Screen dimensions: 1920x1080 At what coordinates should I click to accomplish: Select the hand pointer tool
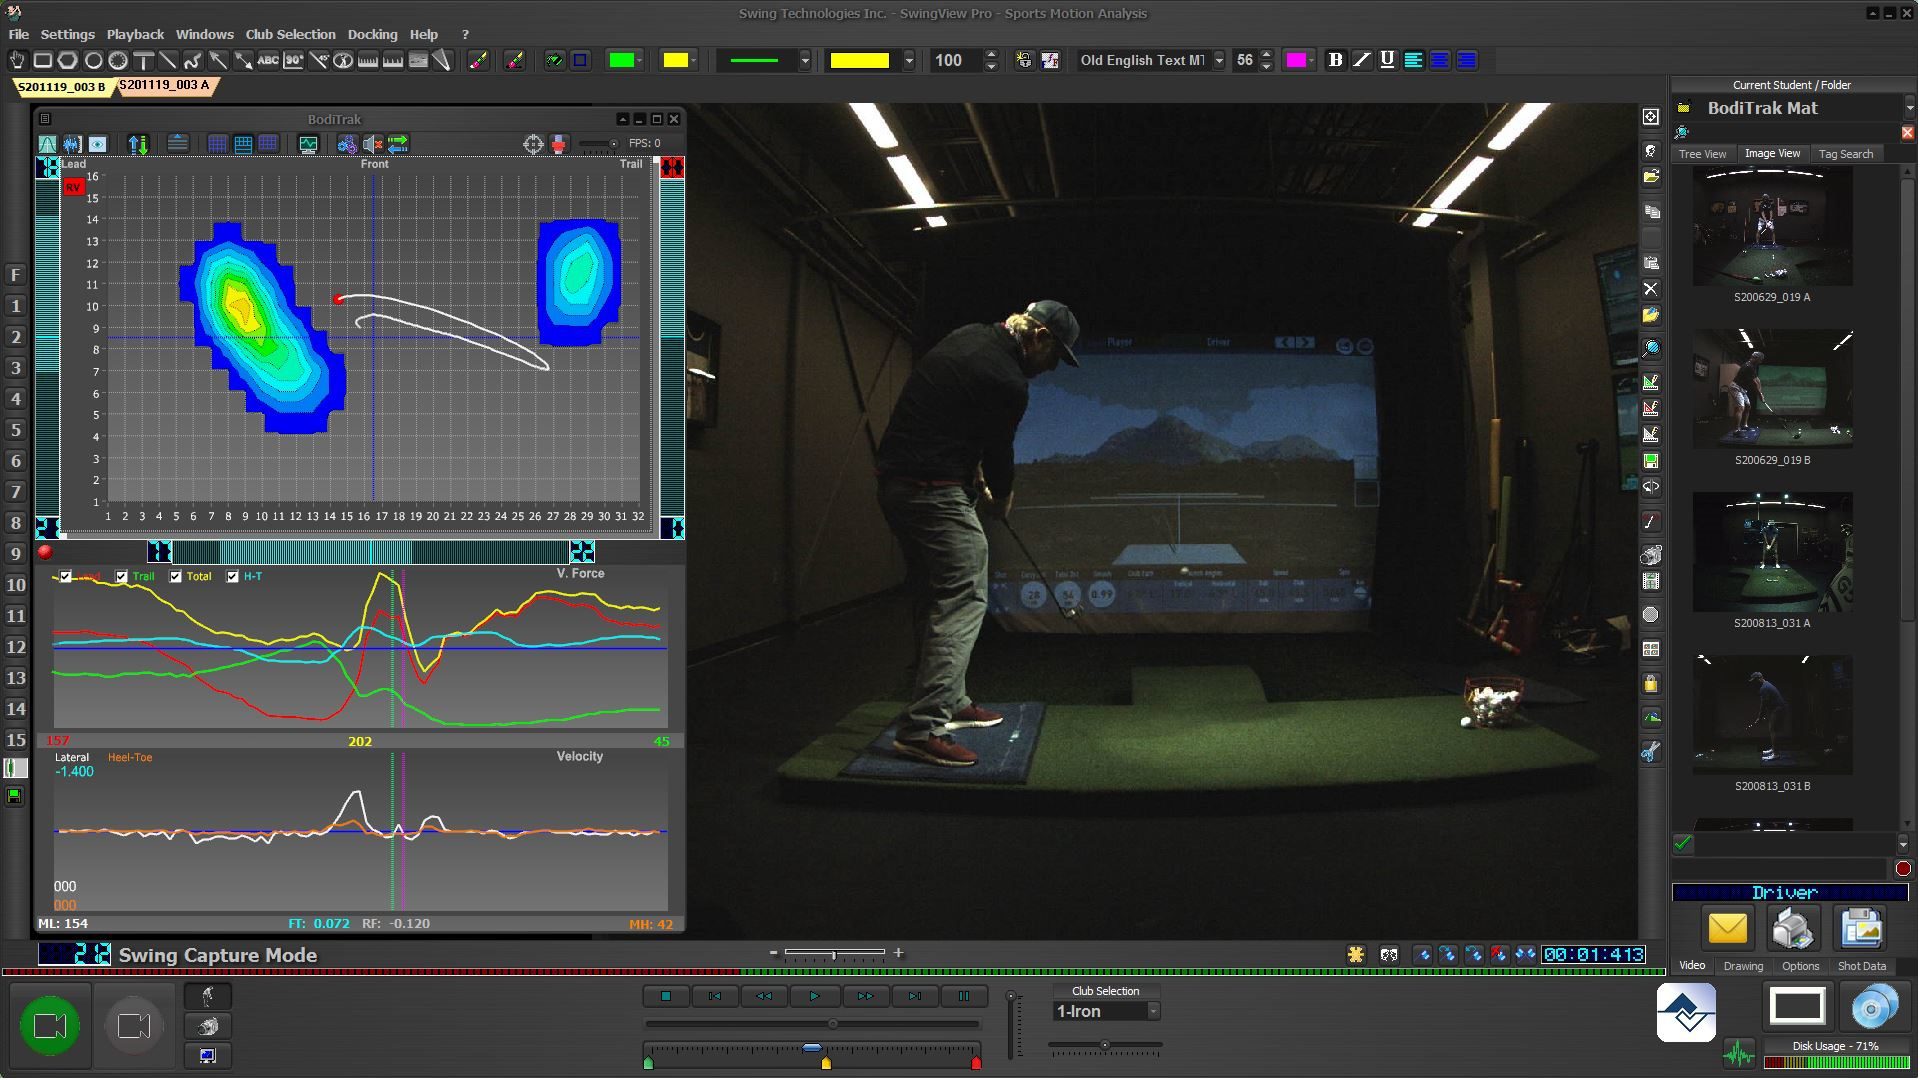17,60
